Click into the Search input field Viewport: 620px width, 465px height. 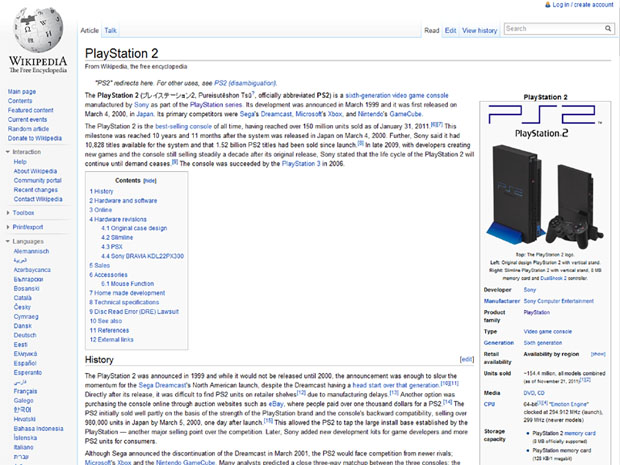pyautogui.click(x=554, y=28)
